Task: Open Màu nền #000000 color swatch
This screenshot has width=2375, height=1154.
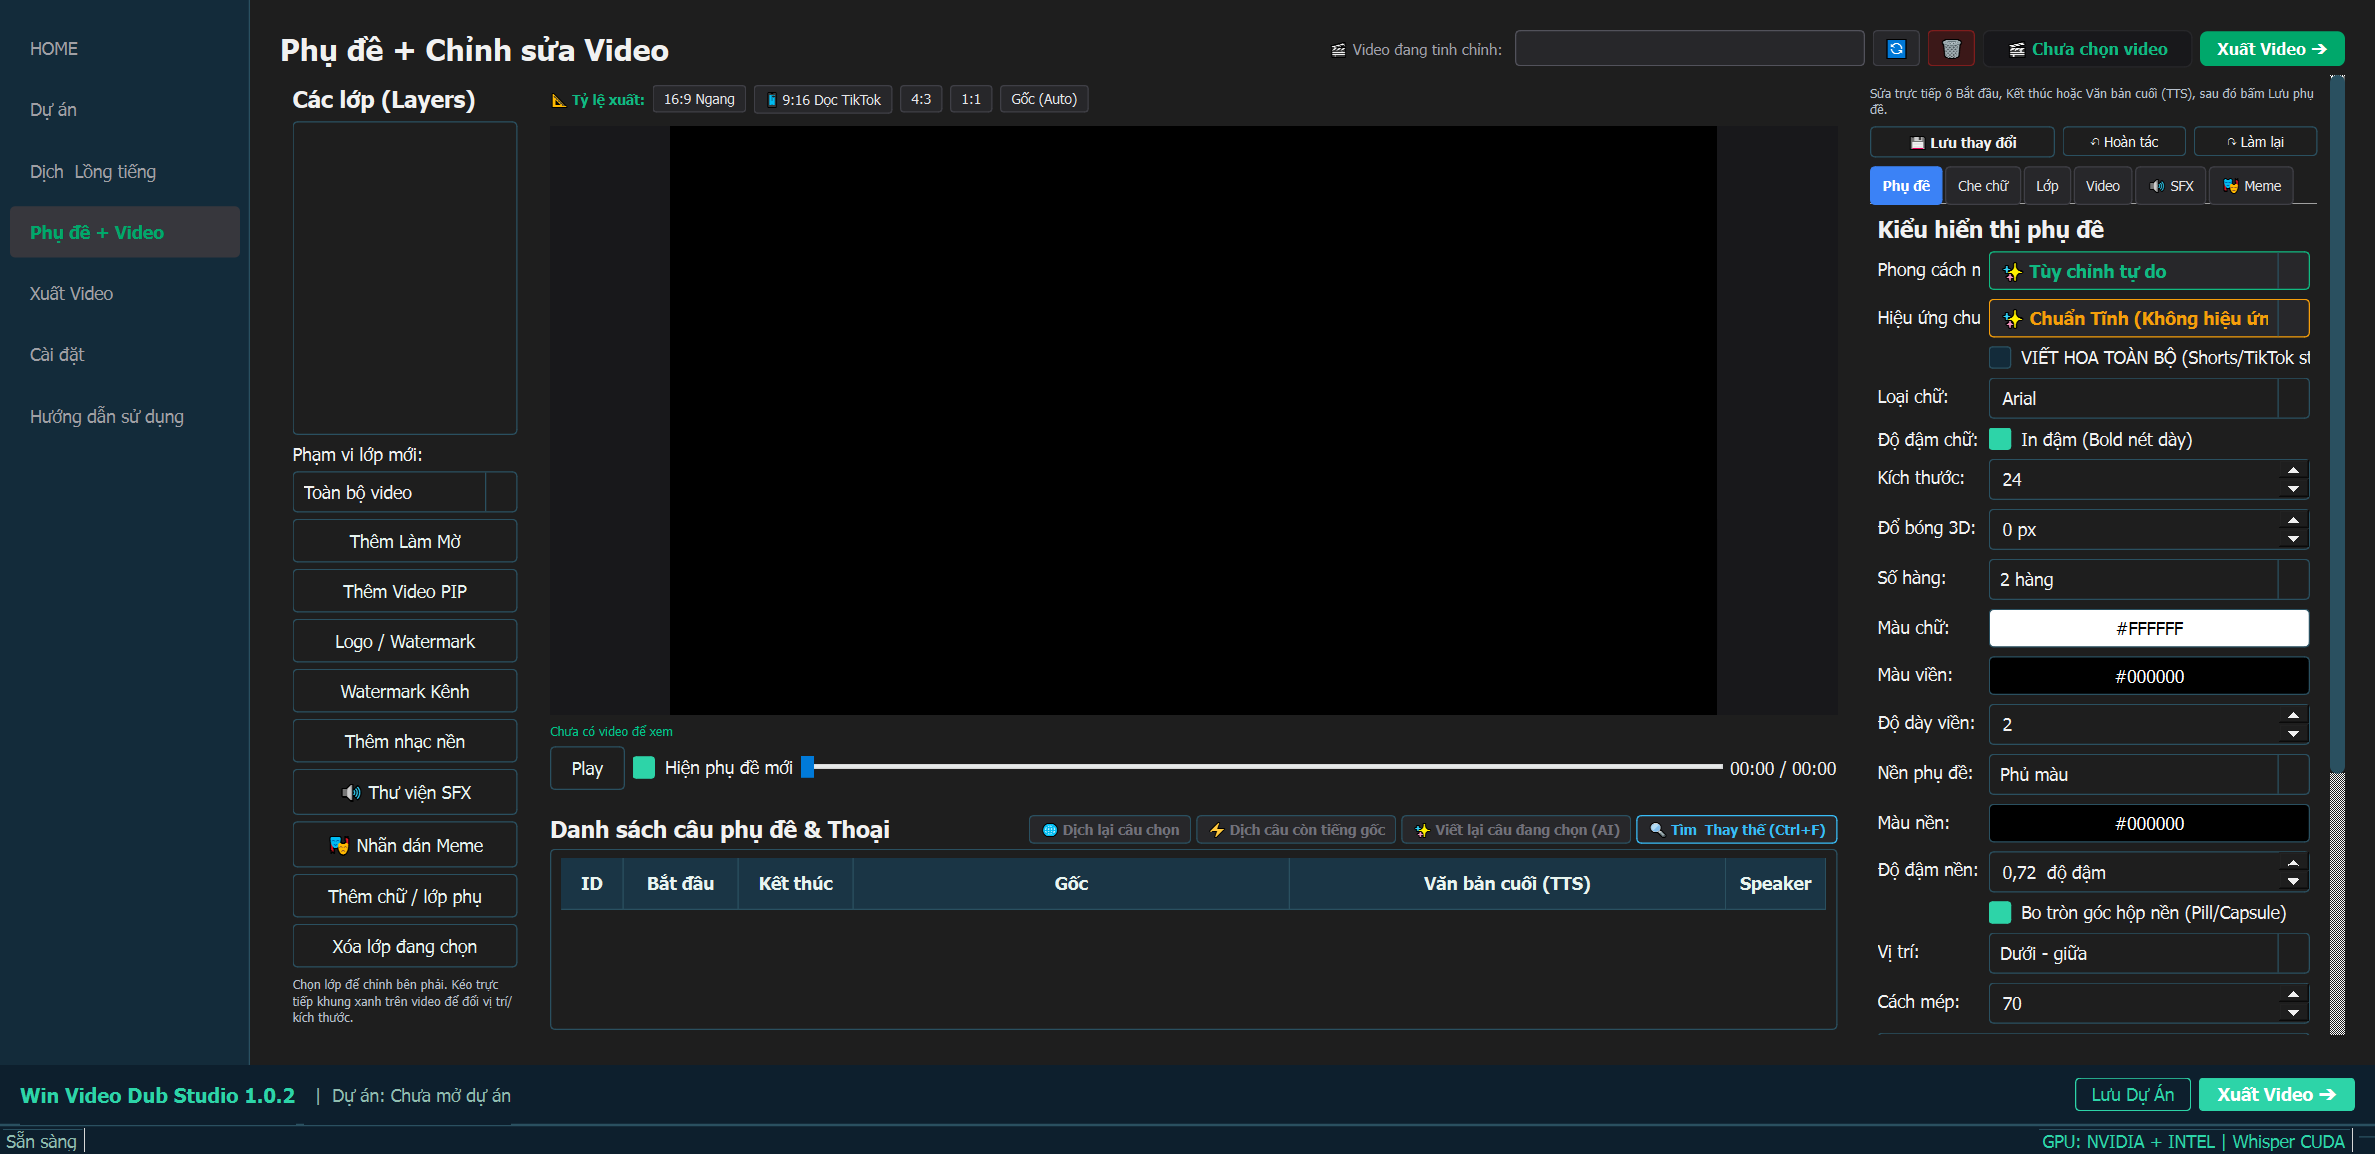Action: click(x=2148, y=823)
